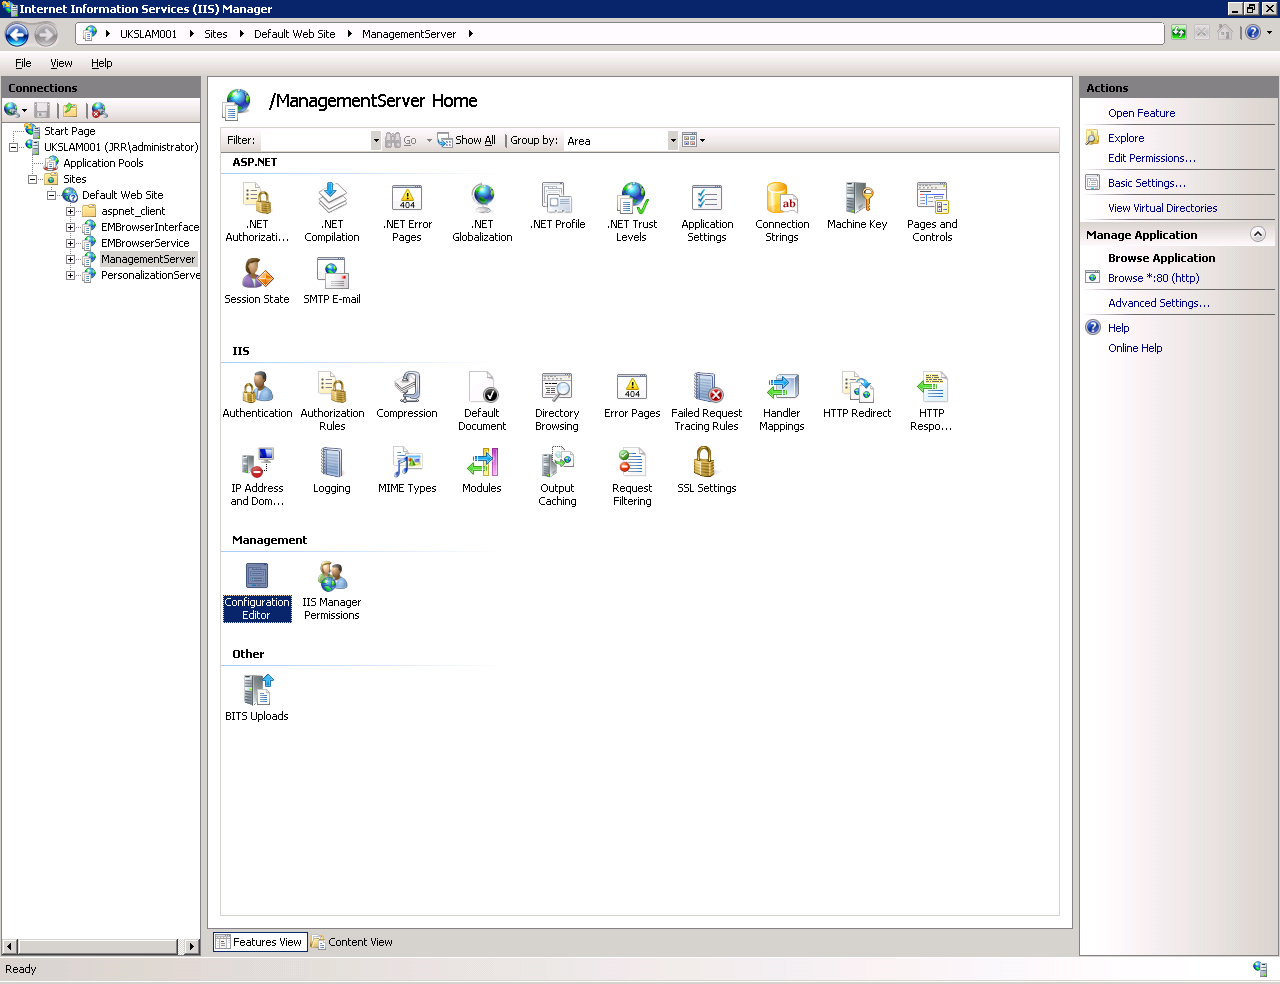Open Failed Request Tracing Rules
This screenshot has height=984, width=1280.
click(707, 401)
